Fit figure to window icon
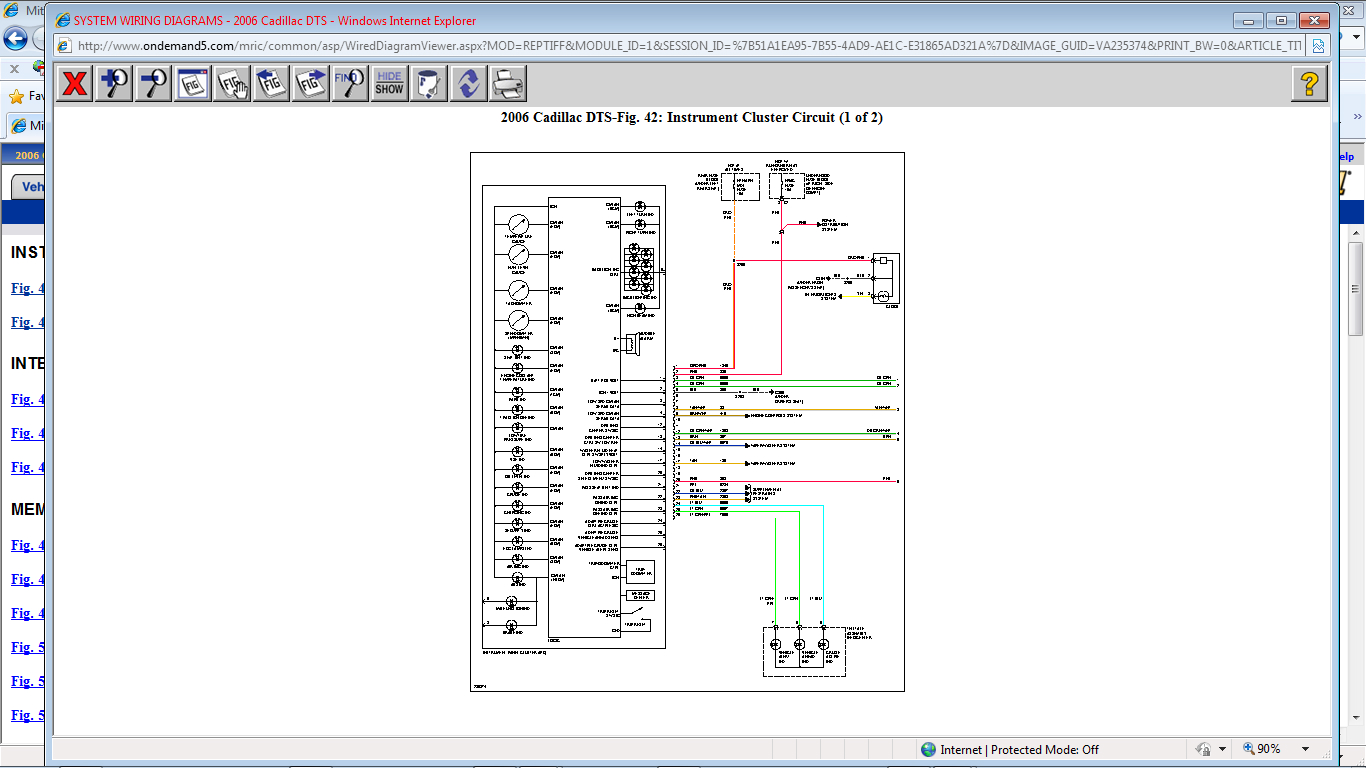 coord(192,84)
